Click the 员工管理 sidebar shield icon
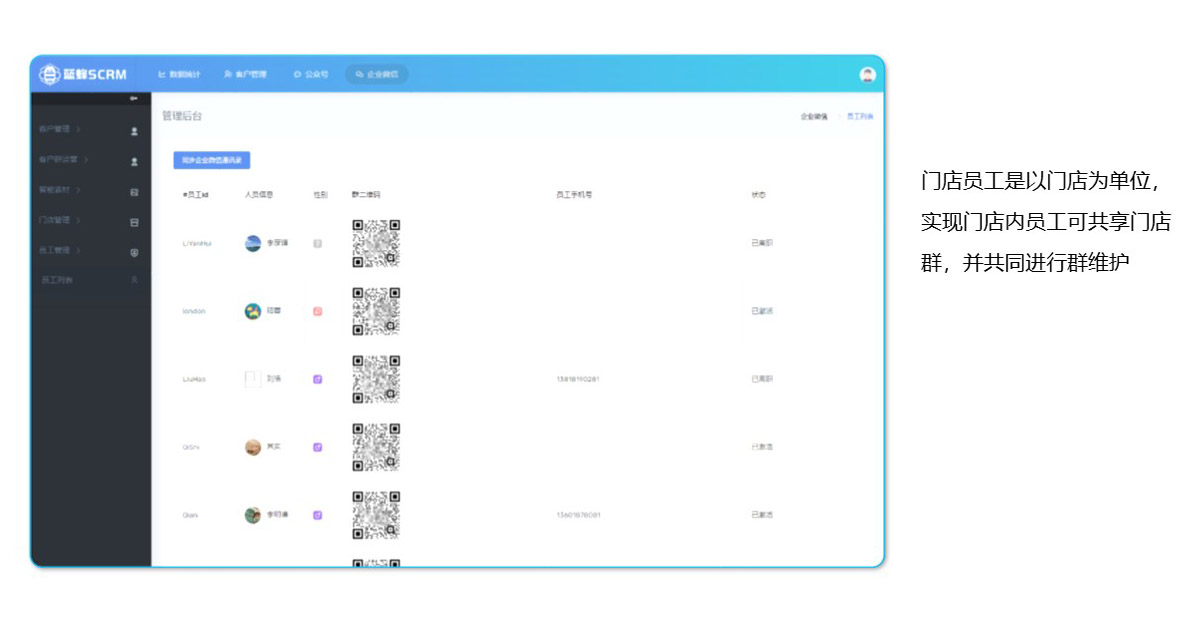 (x=135, y=252)
